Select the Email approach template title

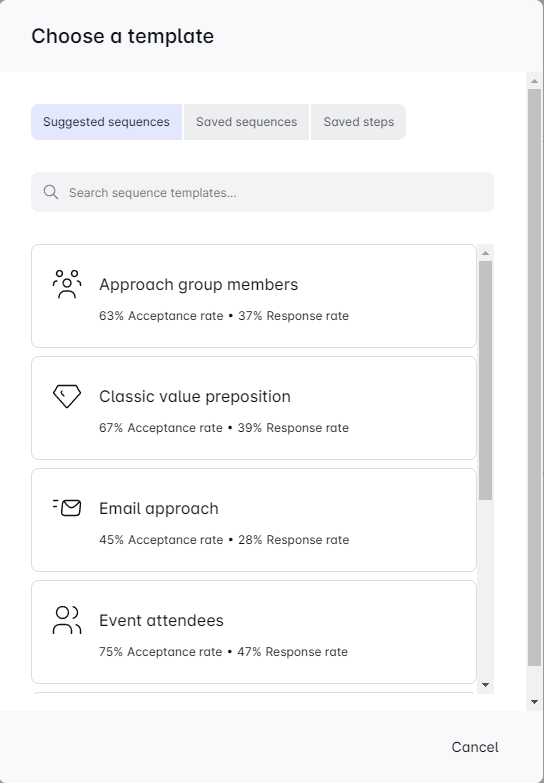tap(159, 508)
